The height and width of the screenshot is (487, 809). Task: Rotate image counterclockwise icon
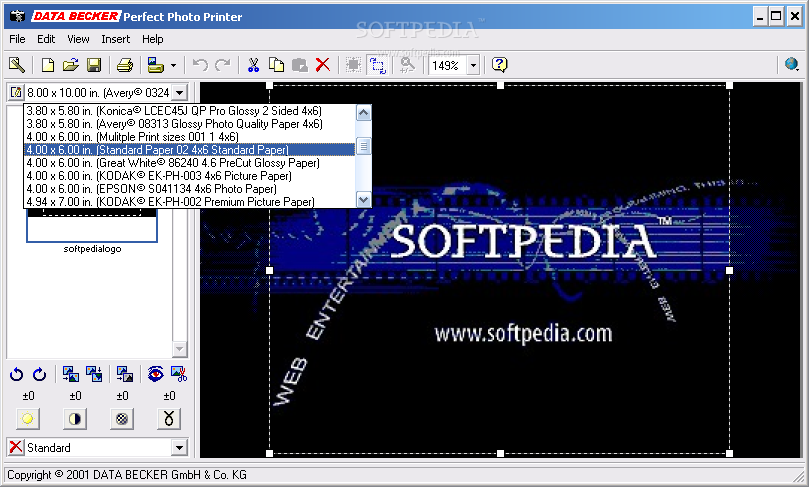click(17, 374)
